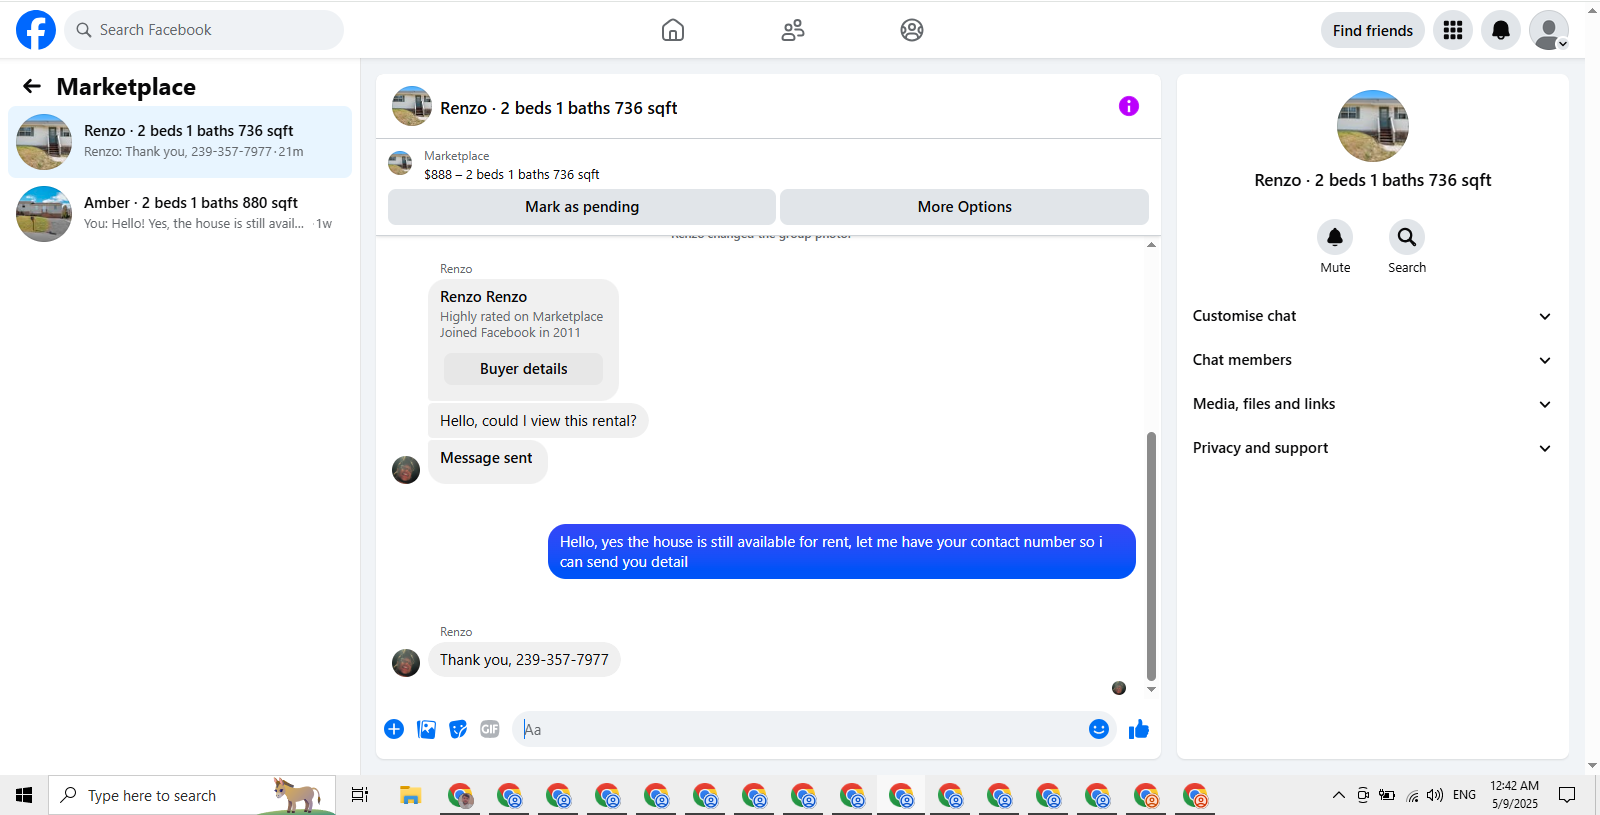Viewport: 1600px width, 815px height.
Task: Click the chat scroll-up arrow
Action: (x=1151, y=245)
